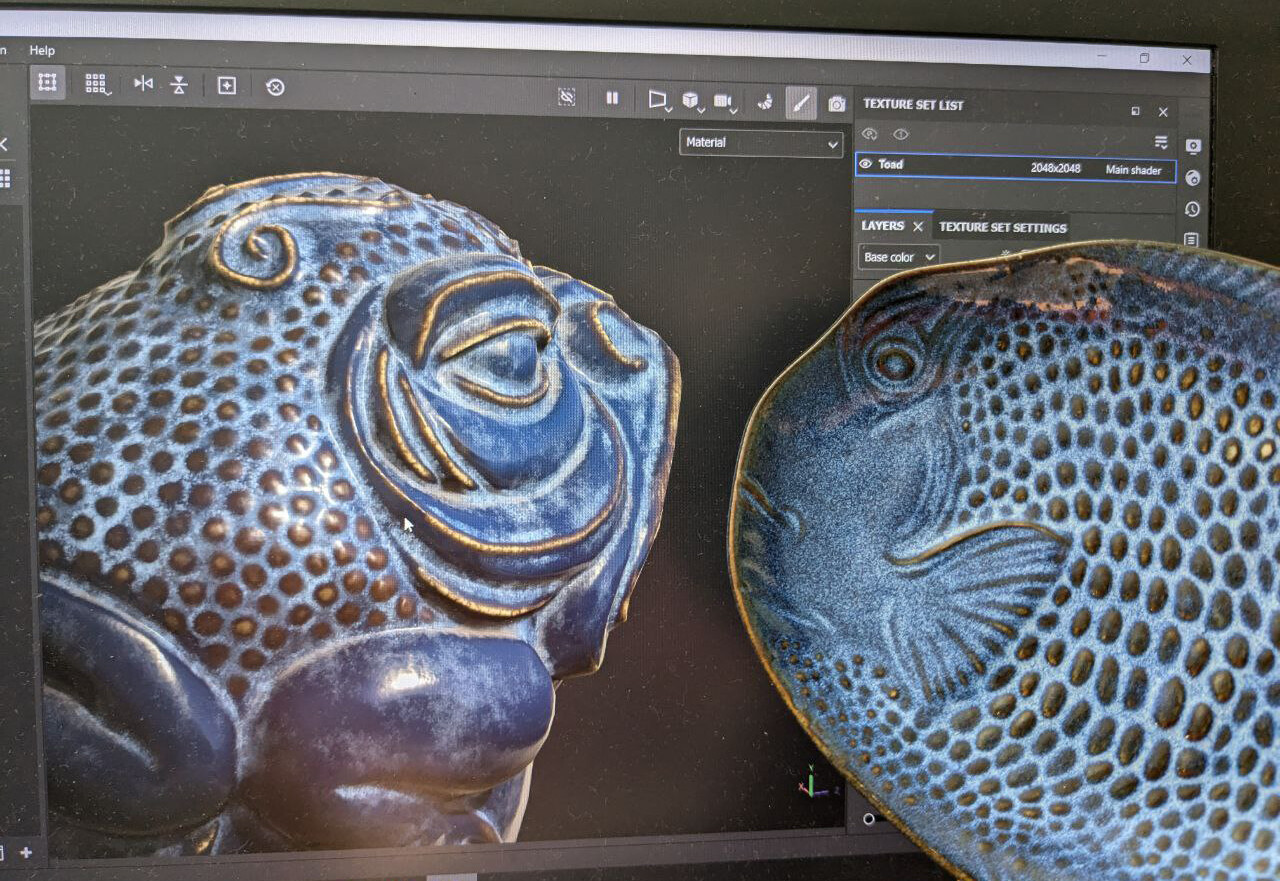The width and height of the screenshot is (1280, 881).
Task: Activate the mirror symmetry tool
Action: pos(143,84)
